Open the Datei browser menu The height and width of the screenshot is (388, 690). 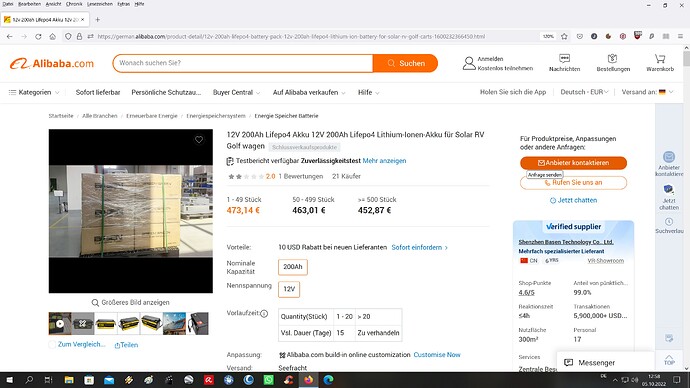7,4
